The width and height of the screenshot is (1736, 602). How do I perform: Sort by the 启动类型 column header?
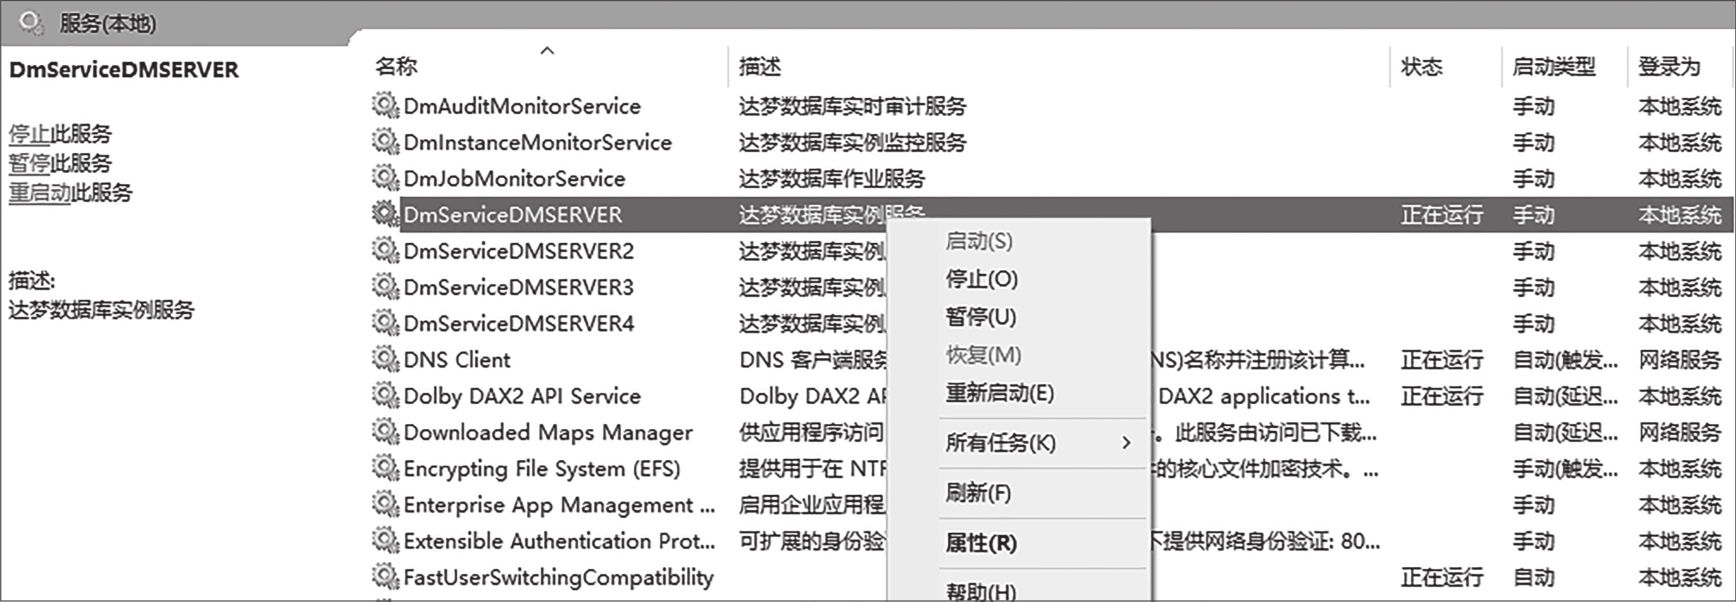click(x=1553, y=67)
